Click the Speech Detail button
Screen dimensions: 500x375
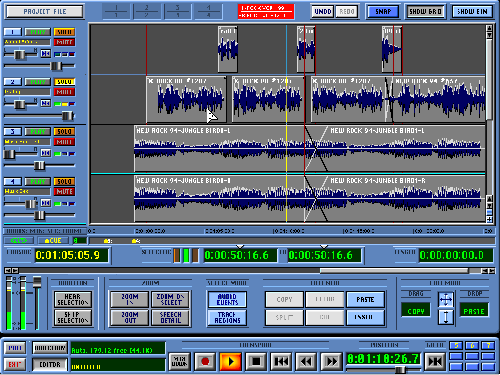(171, 317)
